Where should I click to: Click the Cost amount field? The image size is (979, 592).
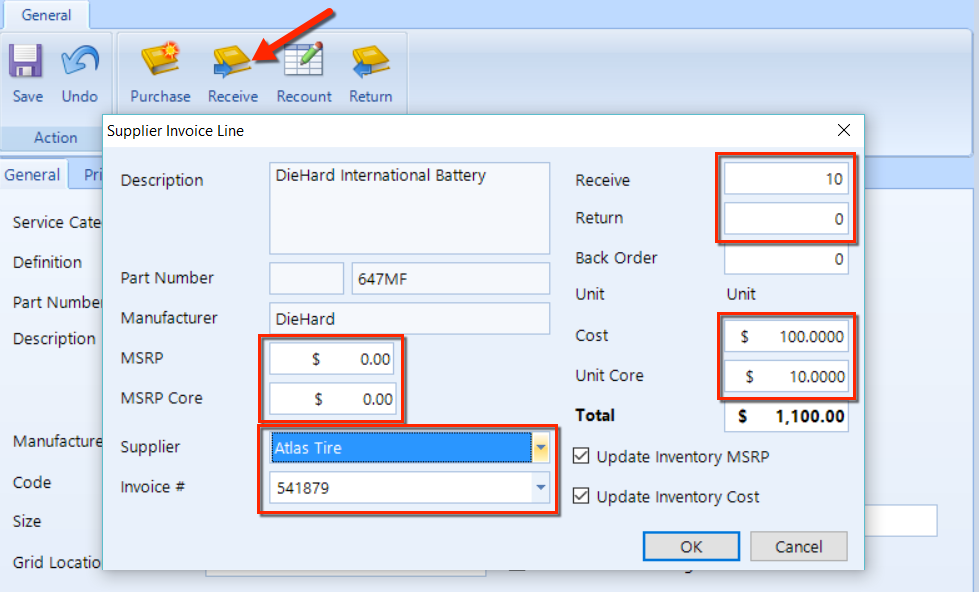[x=786, y=337]
